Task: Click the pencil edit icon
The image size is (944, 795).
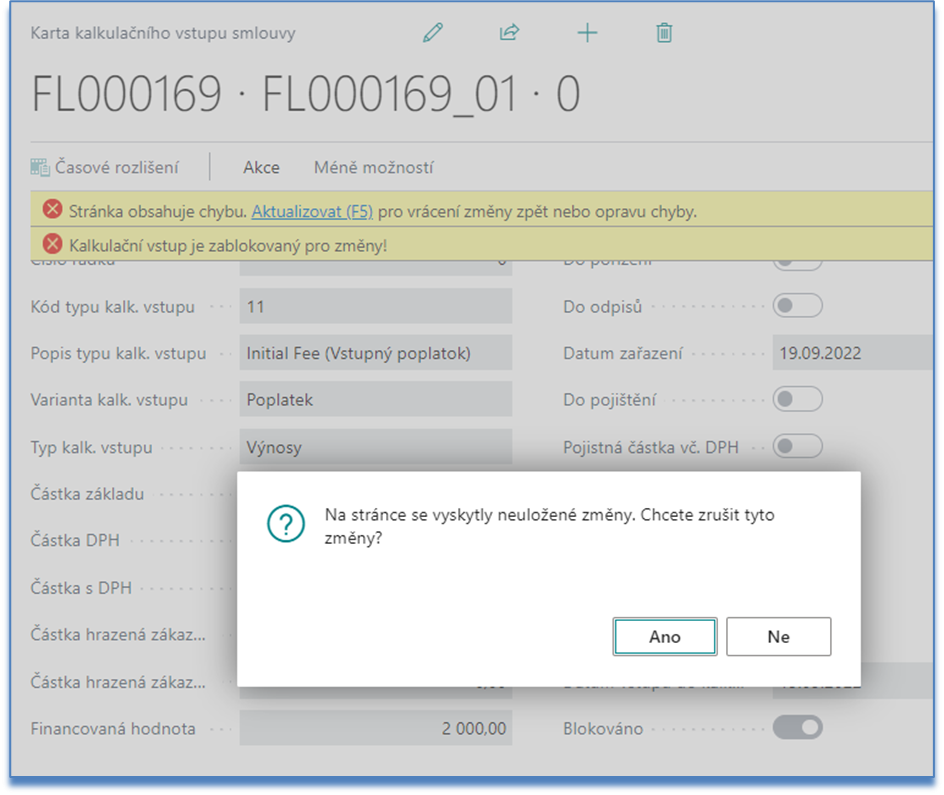Action: (x=432, y=33)
